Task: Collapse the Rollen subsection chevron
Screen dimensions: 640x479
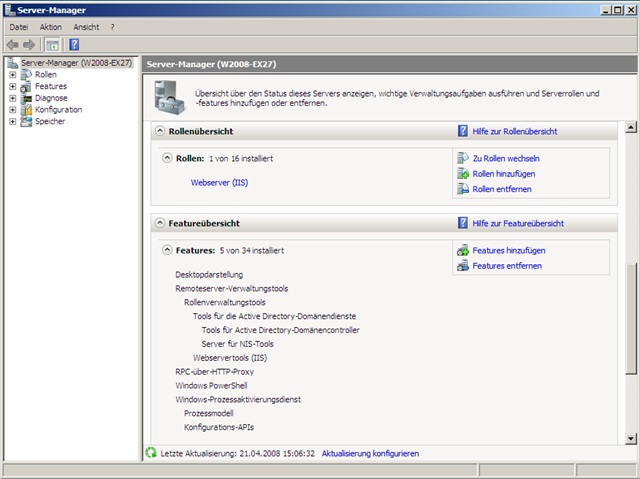Action: [167, 158]
